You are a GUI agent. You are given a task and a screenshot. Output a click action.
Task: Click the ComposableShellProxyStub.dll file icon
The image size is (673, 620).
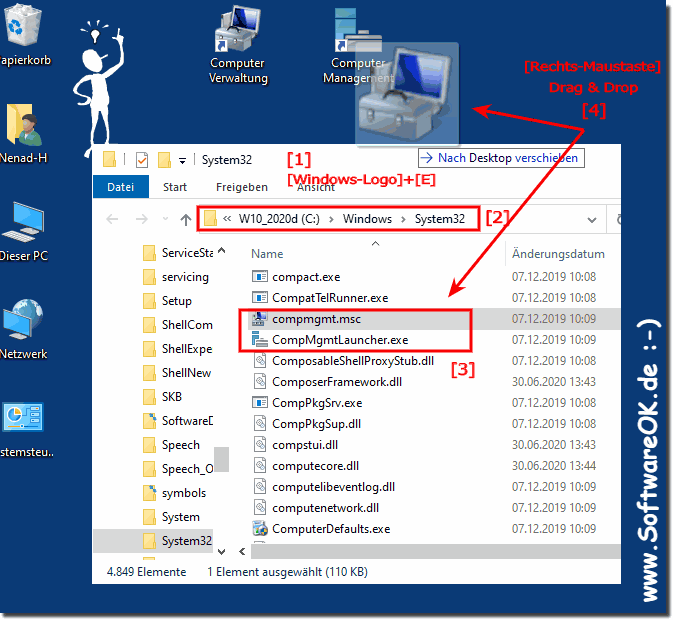[260, 361]
